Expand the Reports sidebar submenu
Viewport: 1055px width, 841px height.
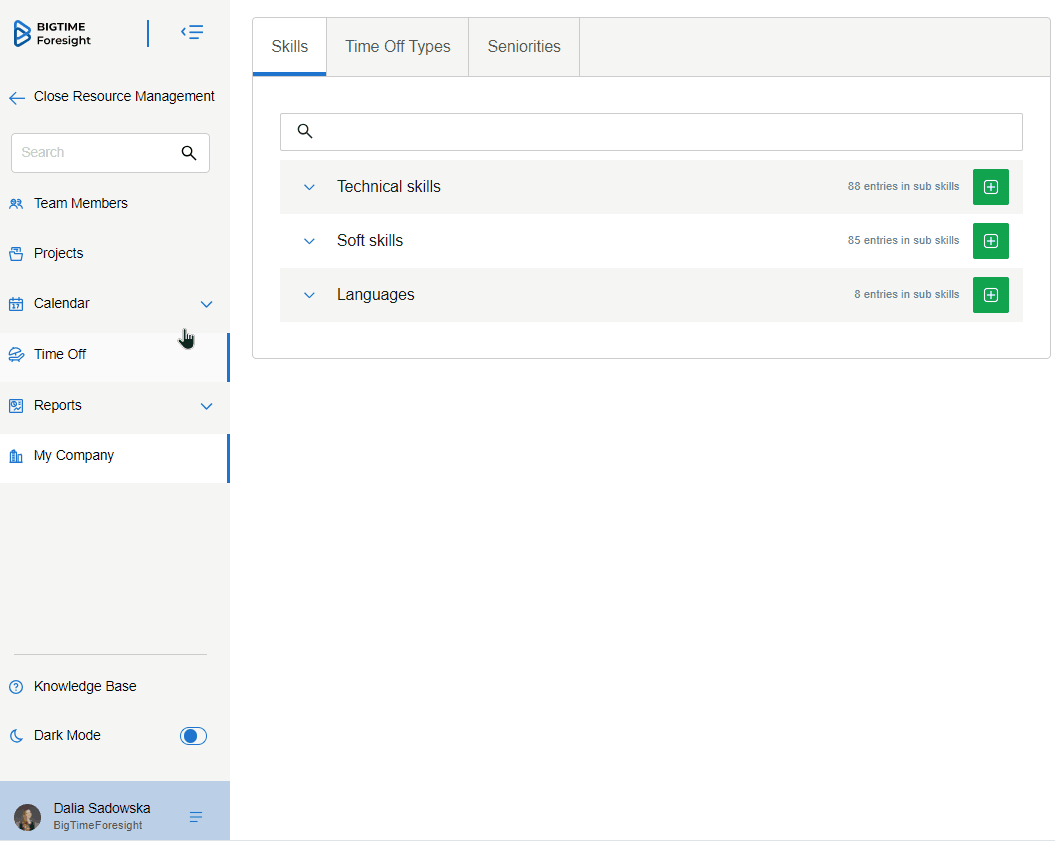click(x=206, y=406)
